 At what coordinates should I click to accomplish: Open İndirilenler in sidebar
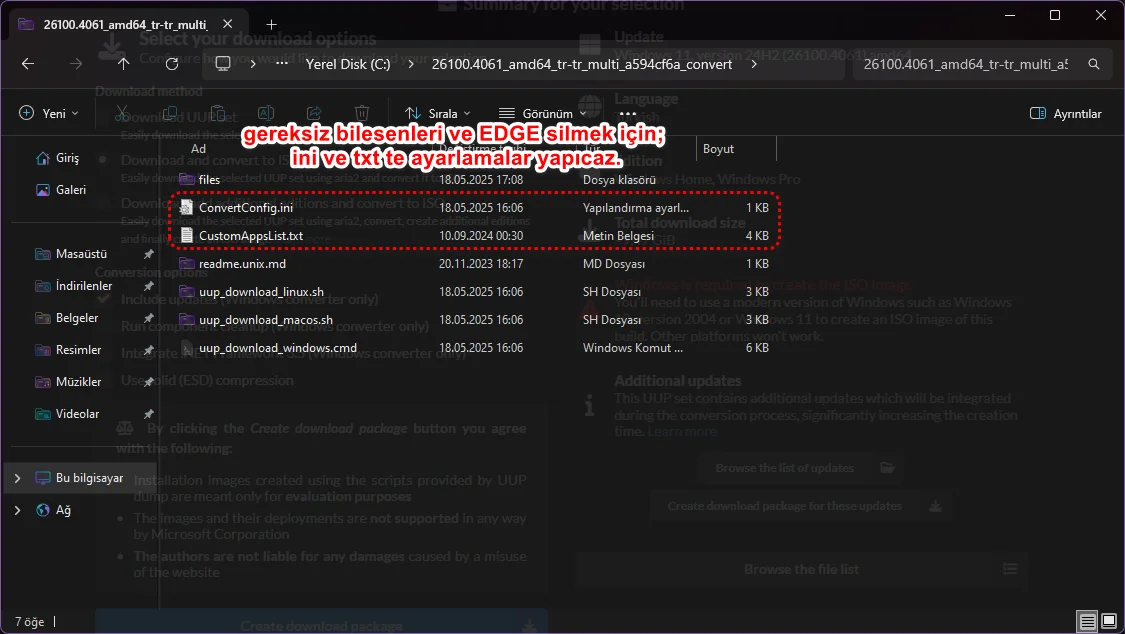click(74, 285)
